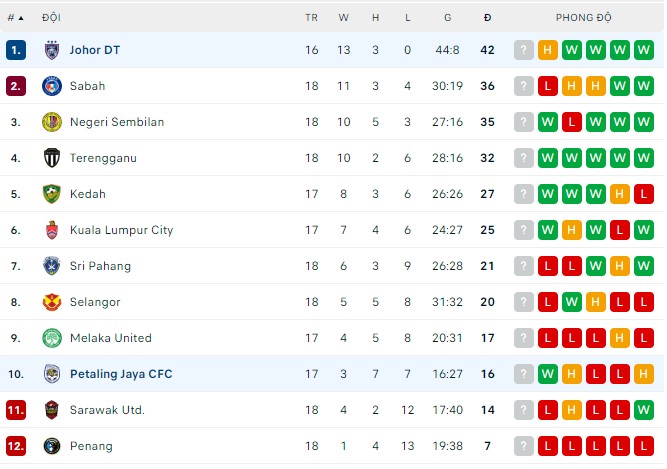This screenshot has height=469, width=667.
Task: Click the Negeri Sembilan club badge
Action: (52, 122)
